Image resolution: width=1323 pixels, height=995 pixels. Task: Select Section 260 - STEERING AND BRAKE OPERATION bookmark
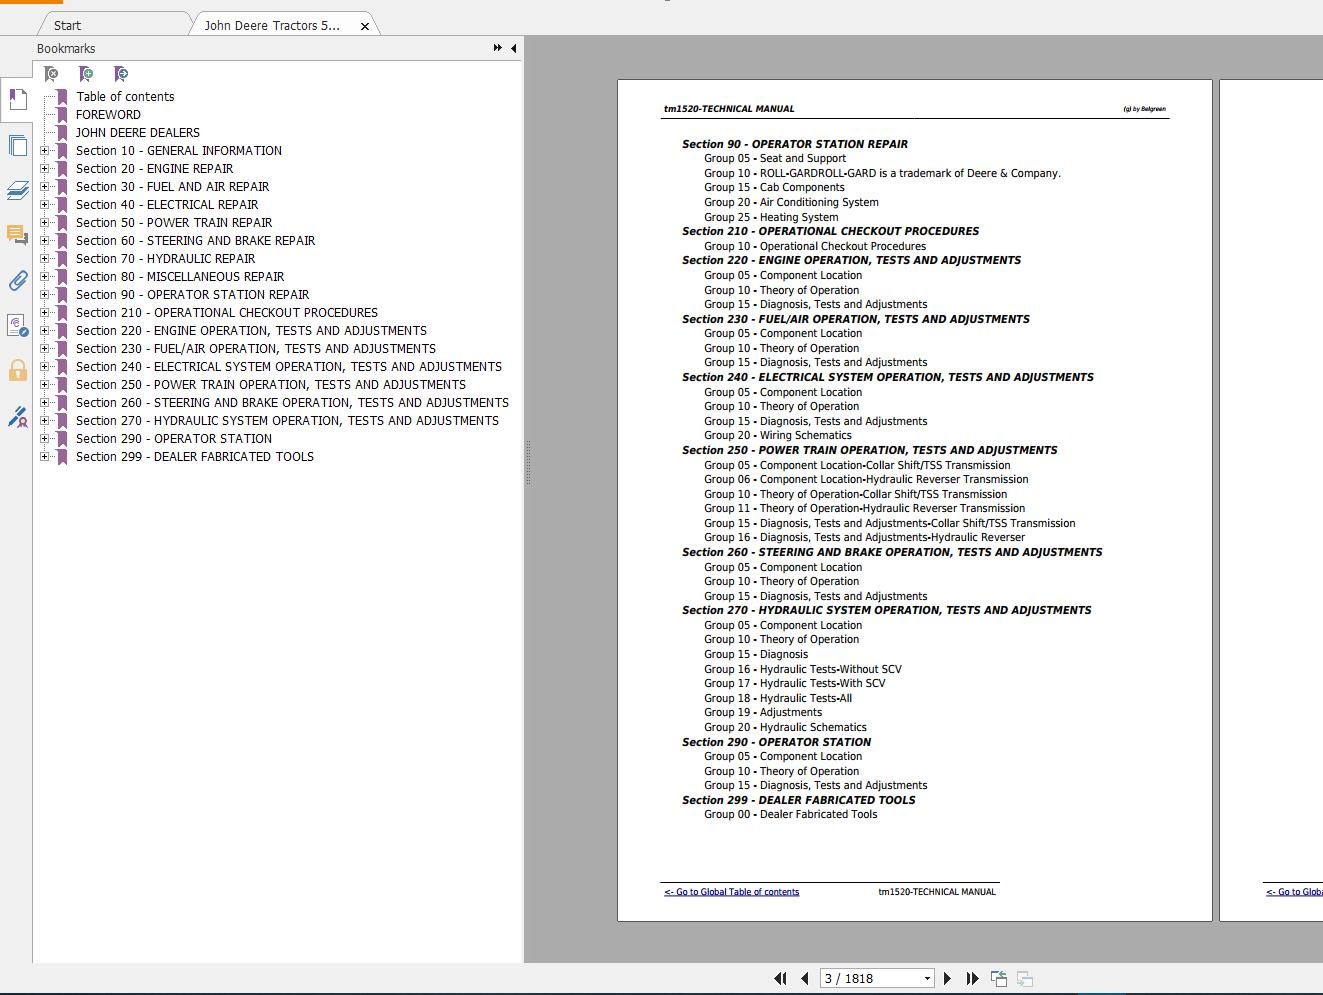click(292, 403)
